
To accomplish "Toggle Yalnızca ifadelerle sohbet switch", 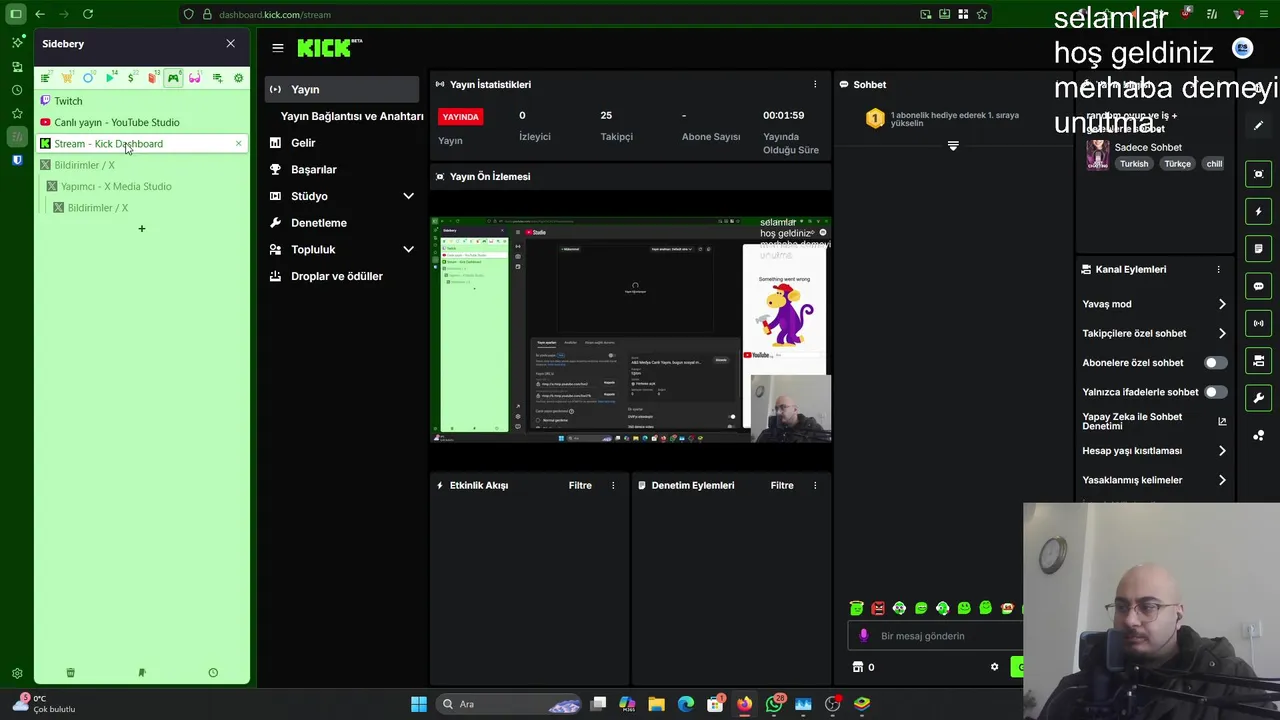I will (x=1215, y=392).
